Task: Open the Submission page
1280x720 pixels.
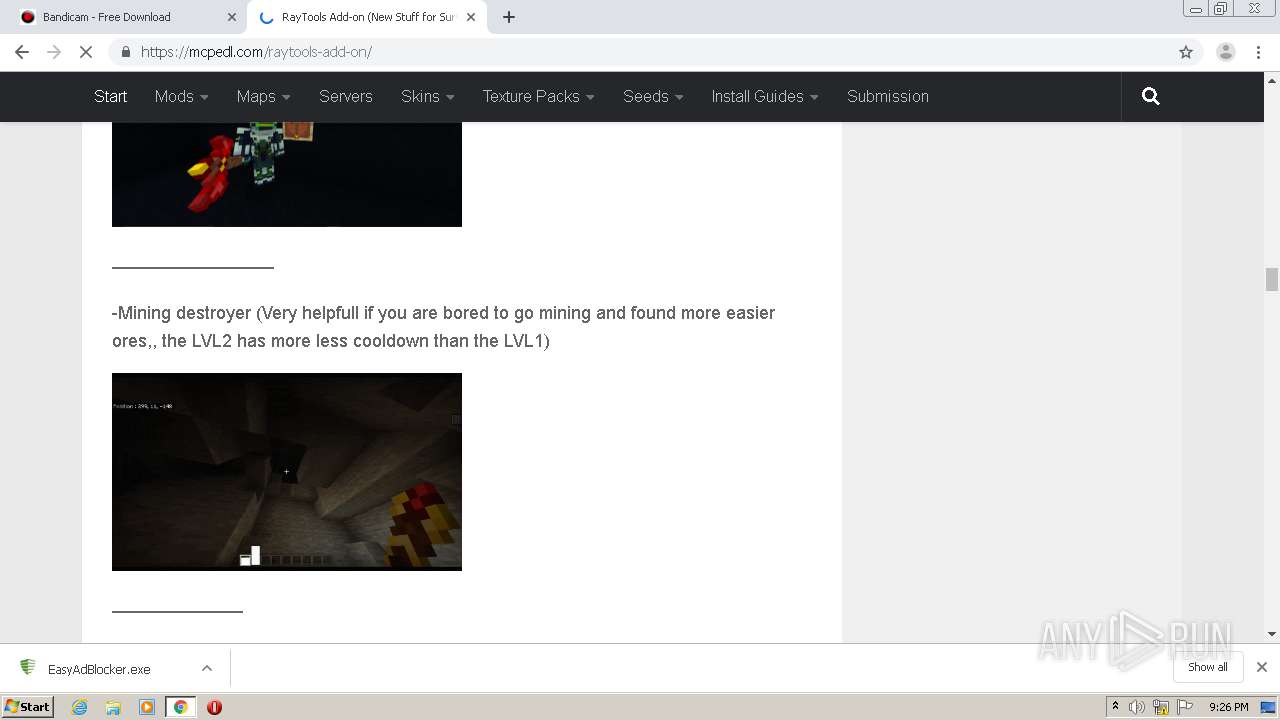Action: coord(888,96)
